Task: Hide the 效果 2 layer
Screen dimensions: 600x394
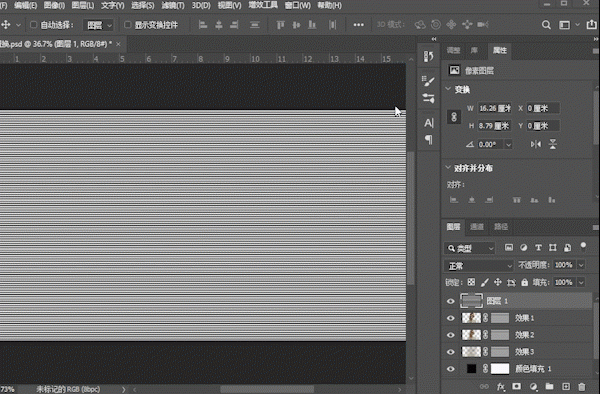Action: [451, 335]
